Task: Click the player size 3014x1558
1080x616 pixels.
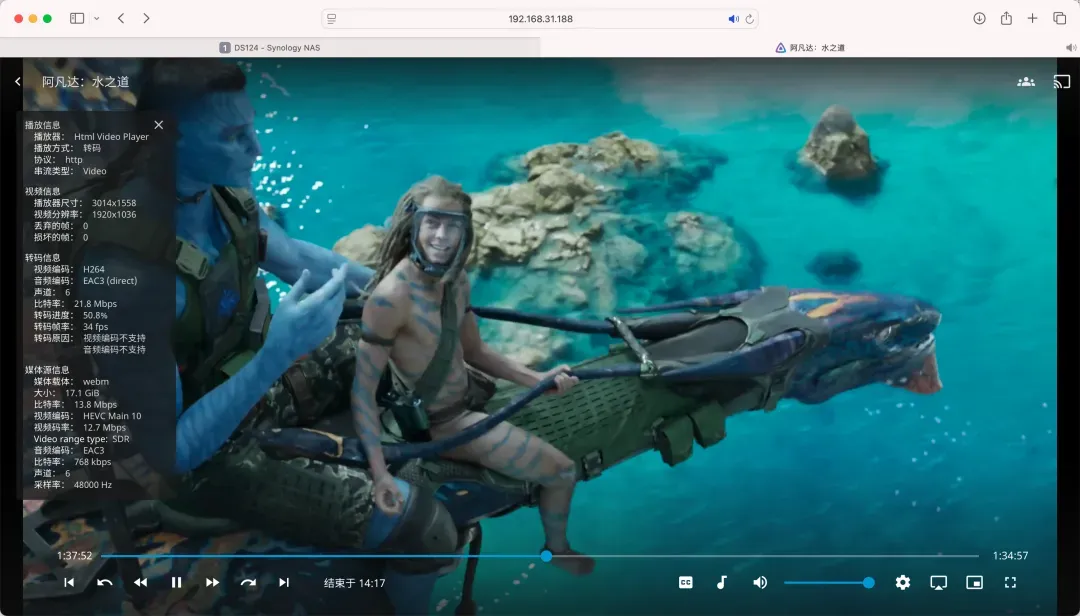Action: pyautogui.click(x=114, y=203)
